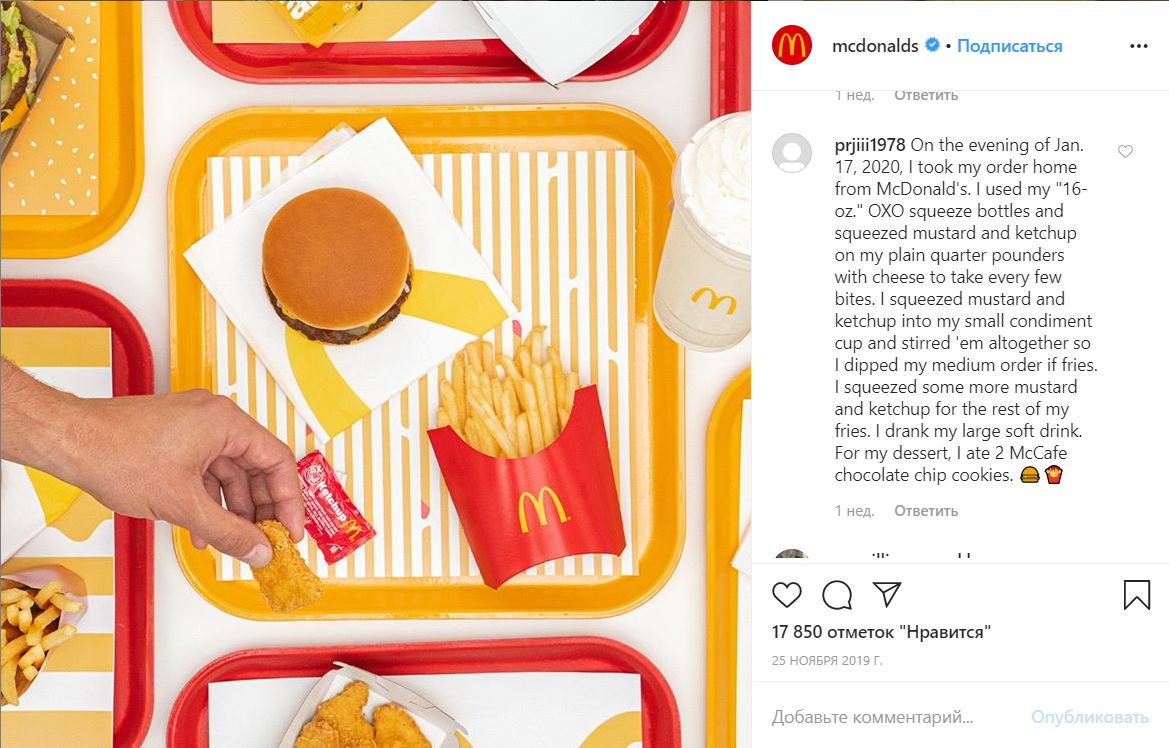Click the McDonald's profile avatar logo
This screenshot has width=1169, height=748.
coord(792,45)
